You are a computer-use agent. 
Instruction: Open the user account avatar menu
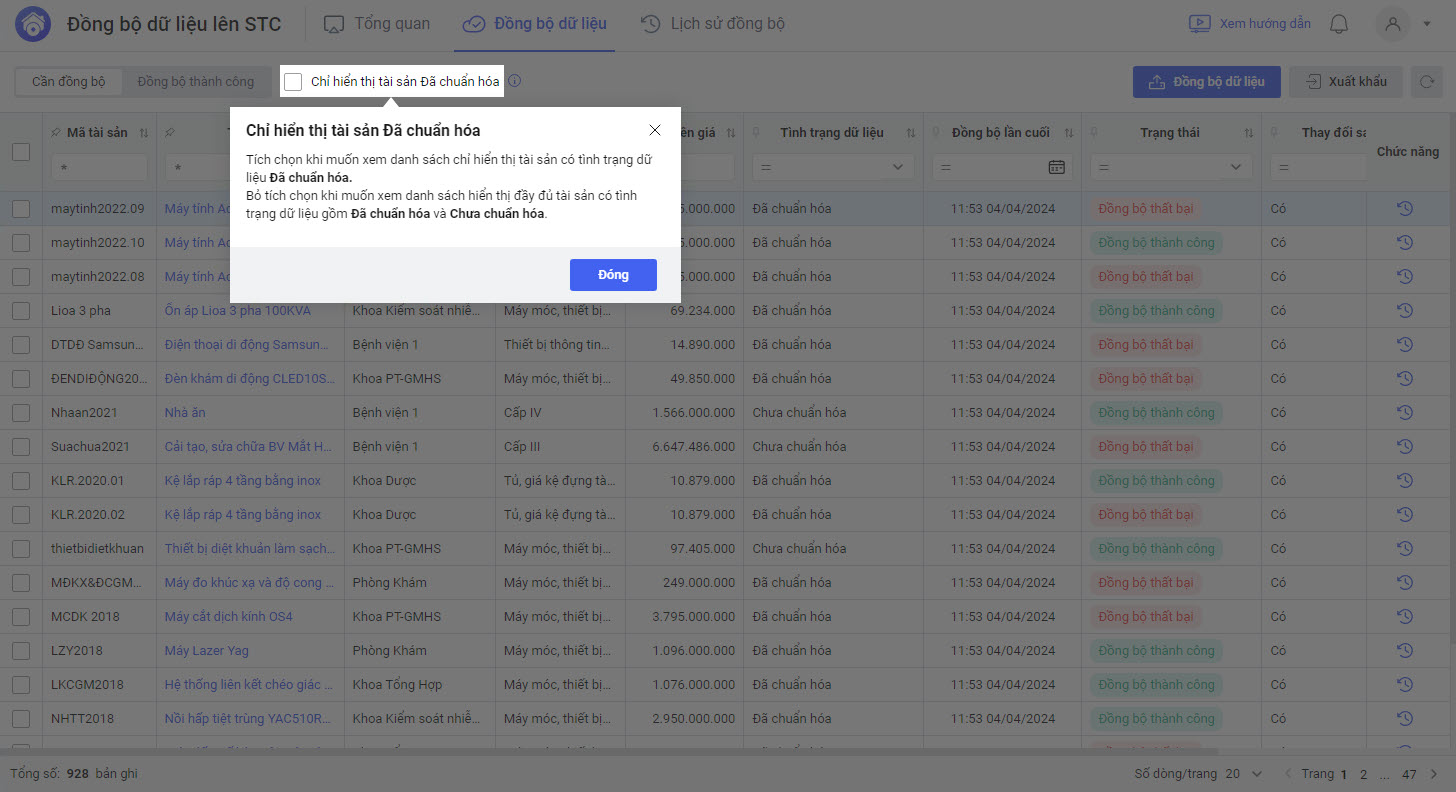tap(1393, 24)
